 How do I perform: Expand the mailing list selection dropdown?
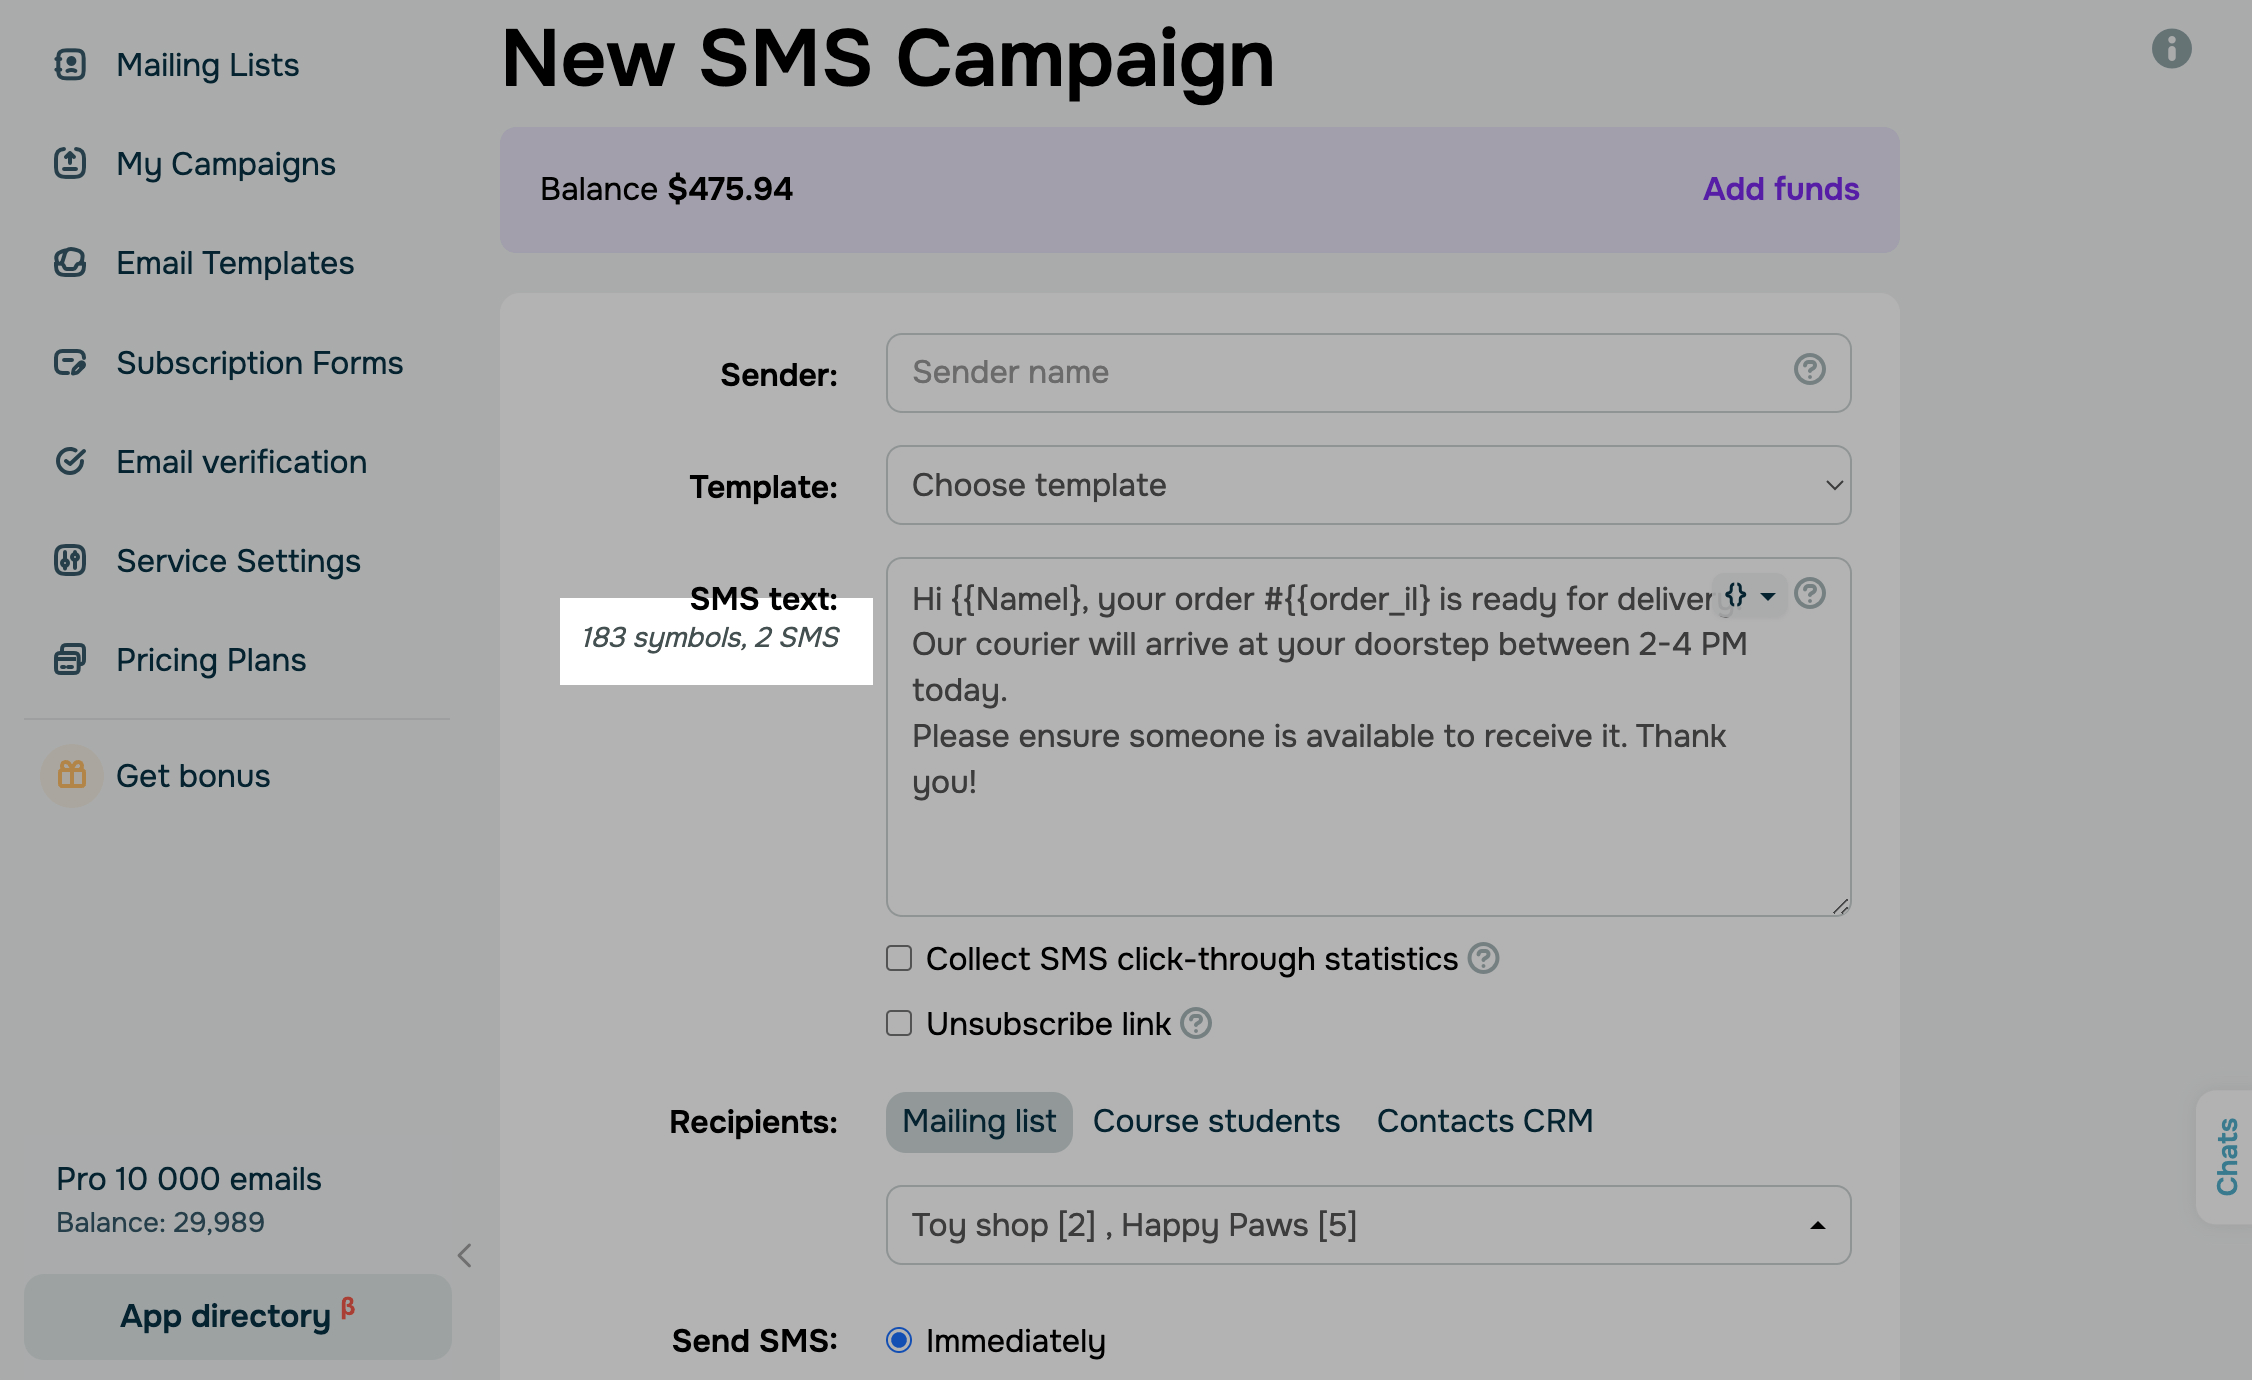click(1368, 1225)
